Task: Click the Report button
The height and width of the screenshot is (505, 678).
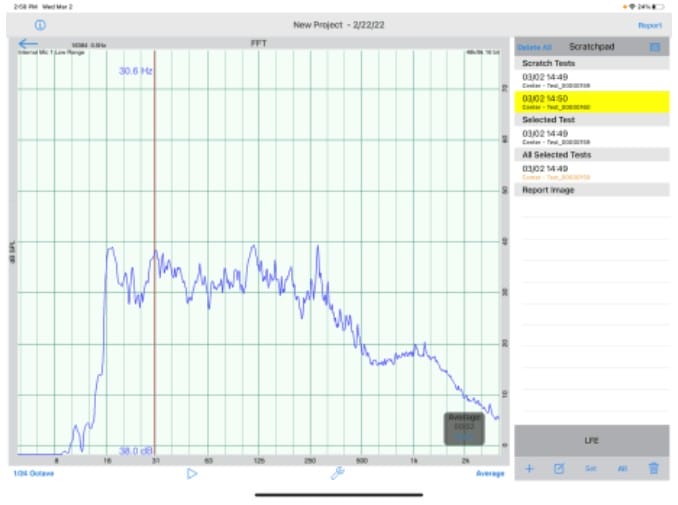Action: tap(649, 24)
